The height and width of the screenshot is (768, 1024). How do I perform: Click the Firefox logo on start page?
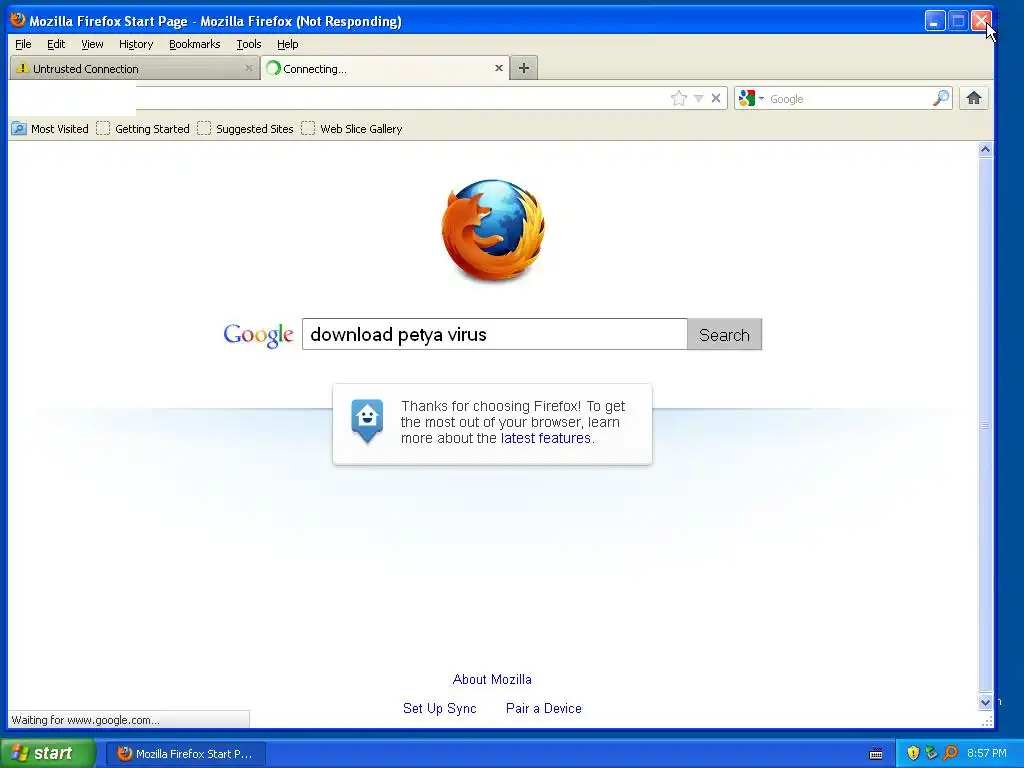[x=493, y=230]
